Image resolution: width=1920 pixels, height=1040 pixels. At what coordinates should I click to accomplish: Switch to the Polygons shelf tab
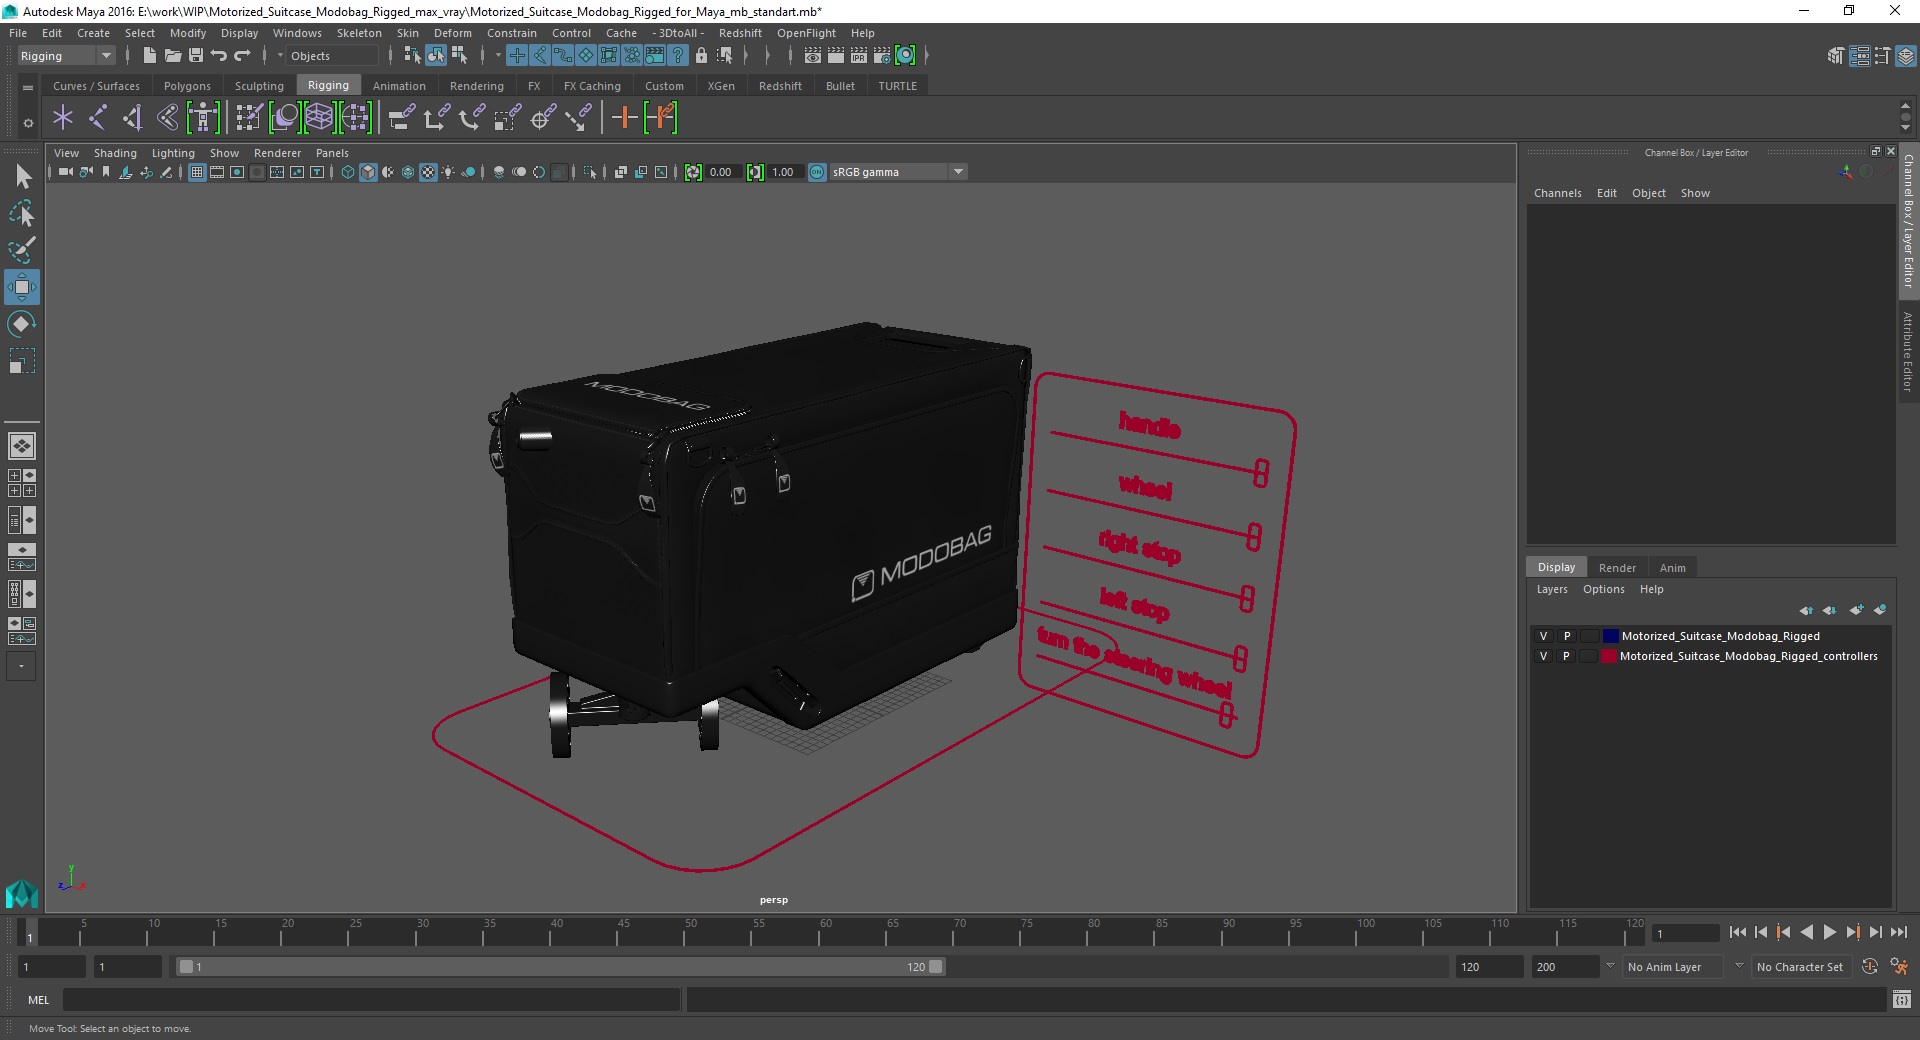pos(187,86)
